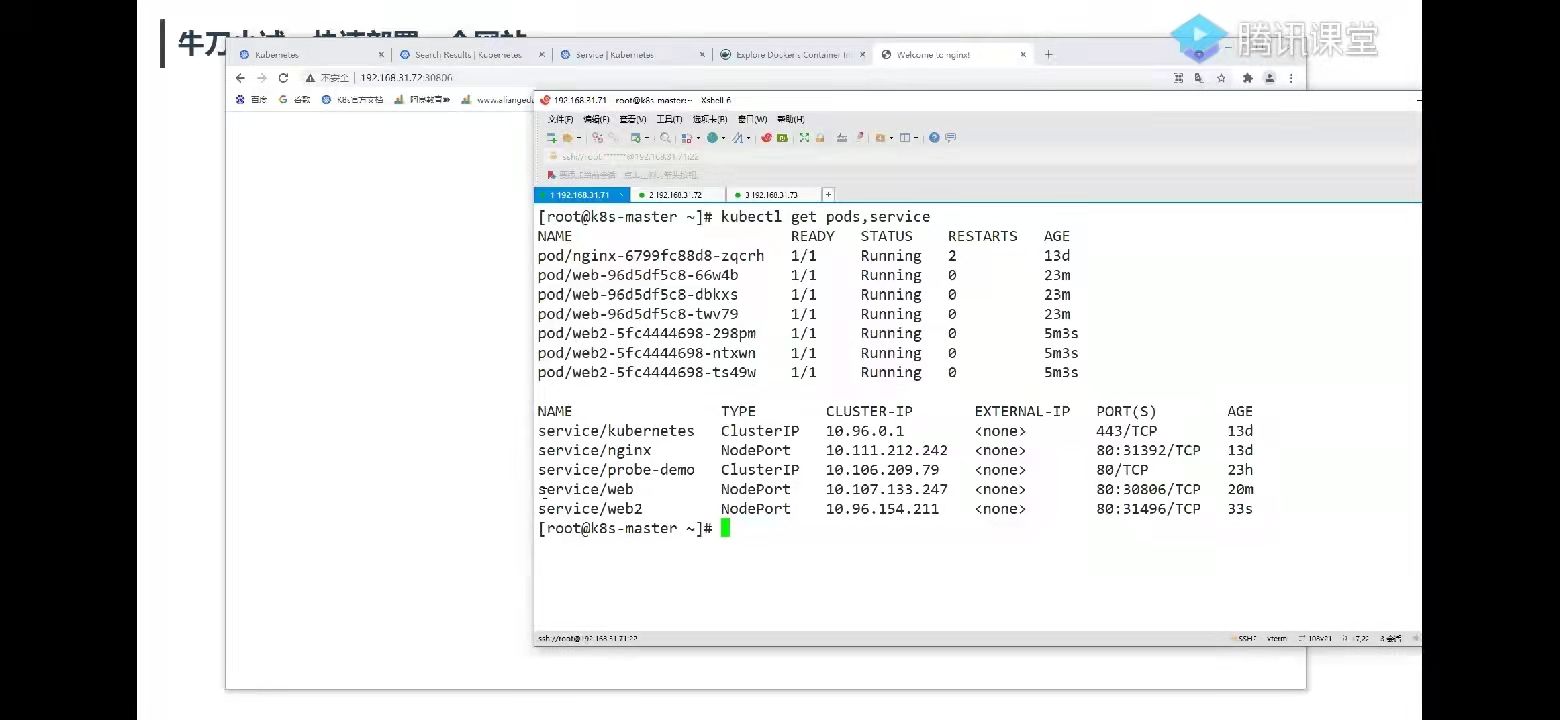The image size is (1560, 720).
Task: Expand the open session folder dropdown arrow
Action: click(x=578, y=138)
